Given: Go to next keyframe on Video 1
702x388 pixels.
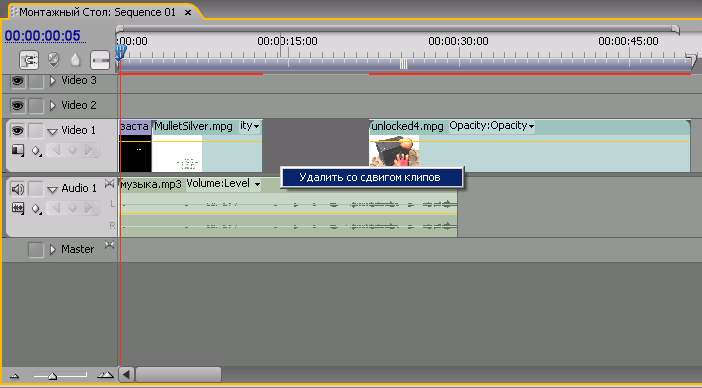Looking at the screenshot, I should [89, 150].
